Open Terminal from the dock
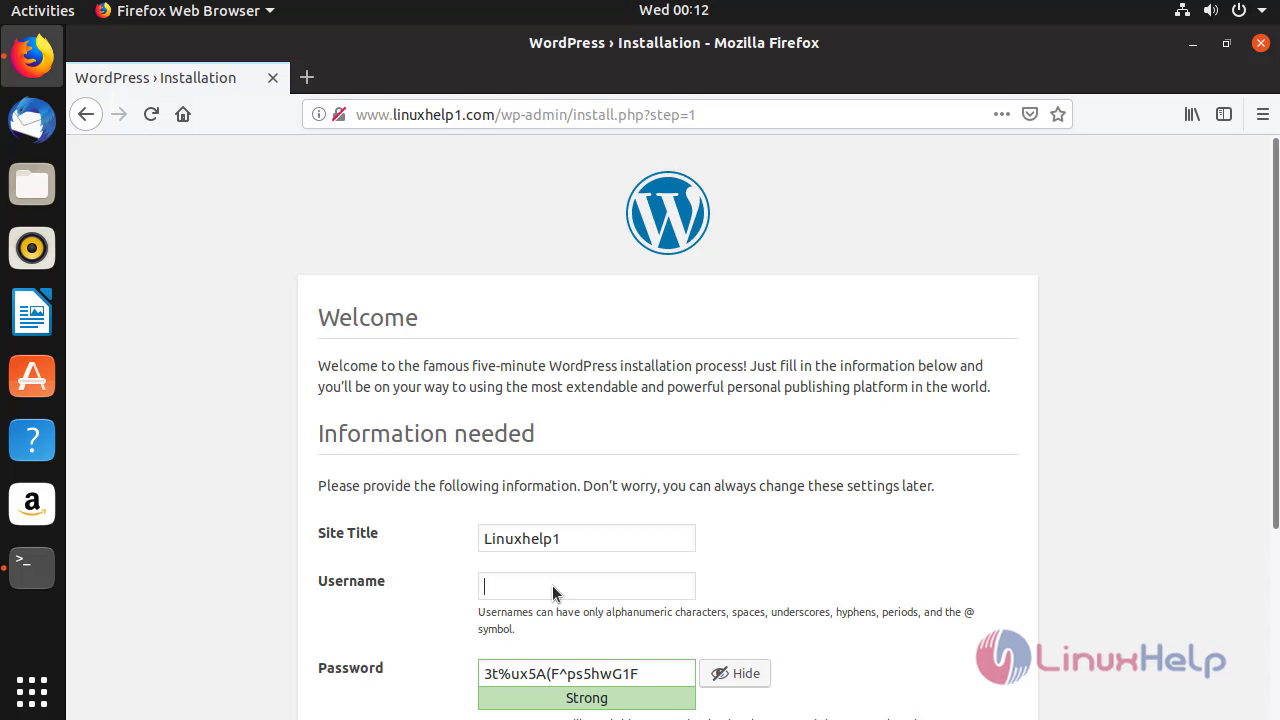The image size is (1280, 720). click(x=32, y=568)
